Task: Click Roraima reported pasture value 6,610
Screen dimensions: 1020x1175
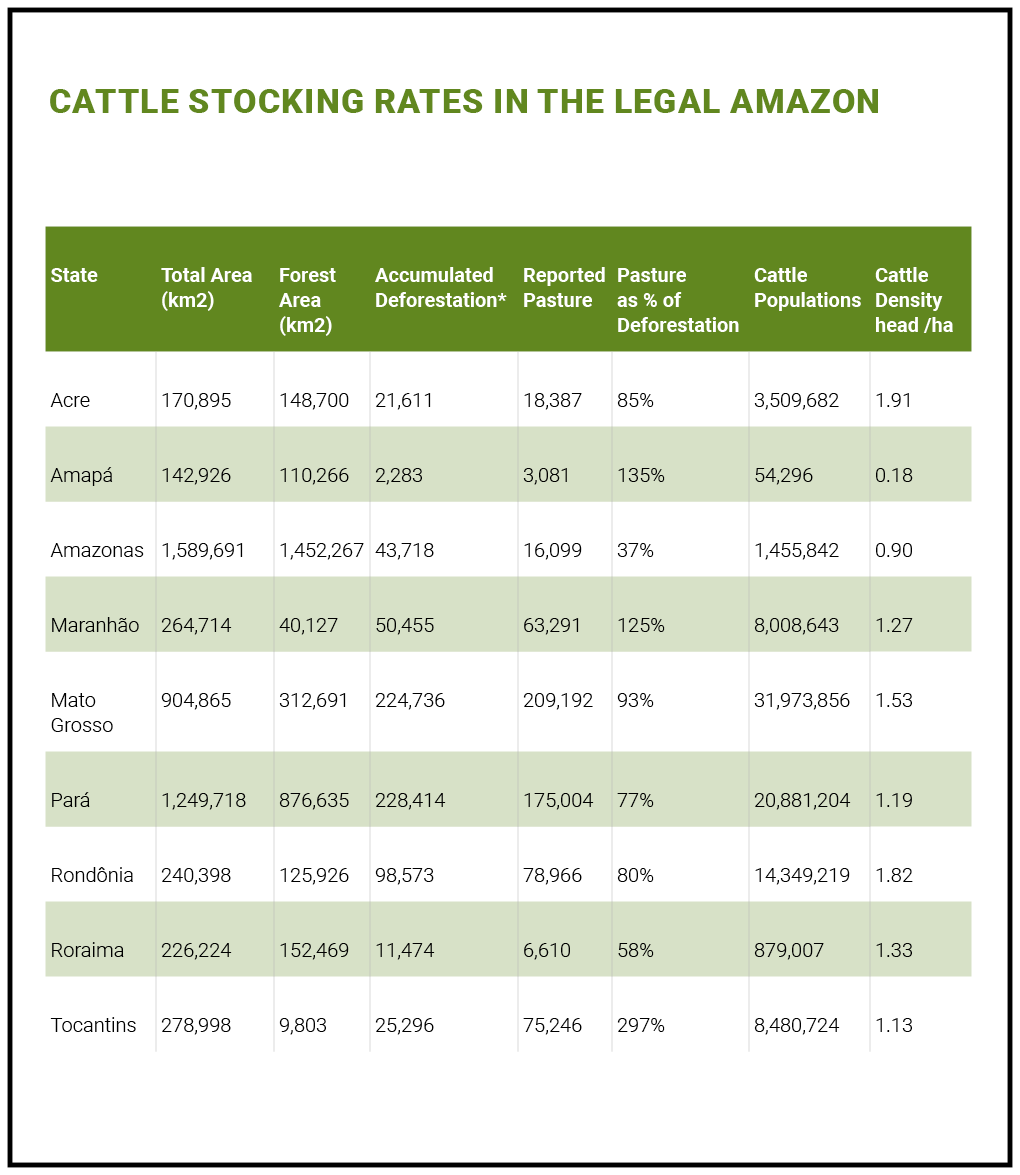Action: 547,950
